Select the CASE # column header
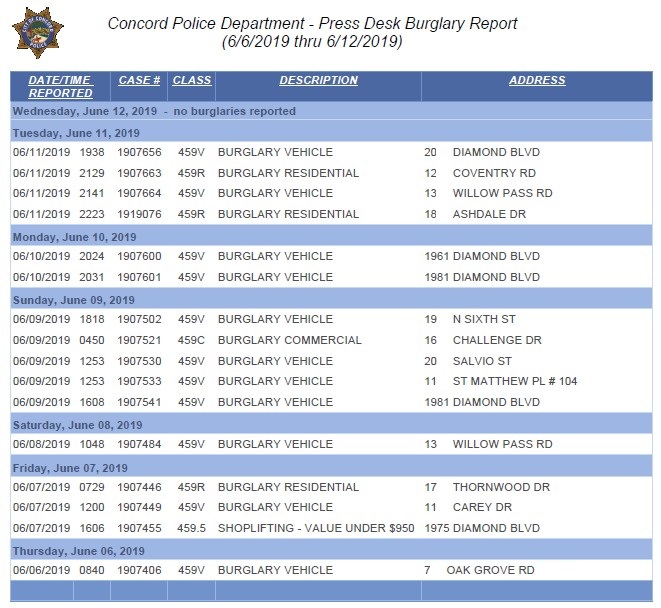Image resolution: width=661 pixels, height=608 pixels. 139,80
